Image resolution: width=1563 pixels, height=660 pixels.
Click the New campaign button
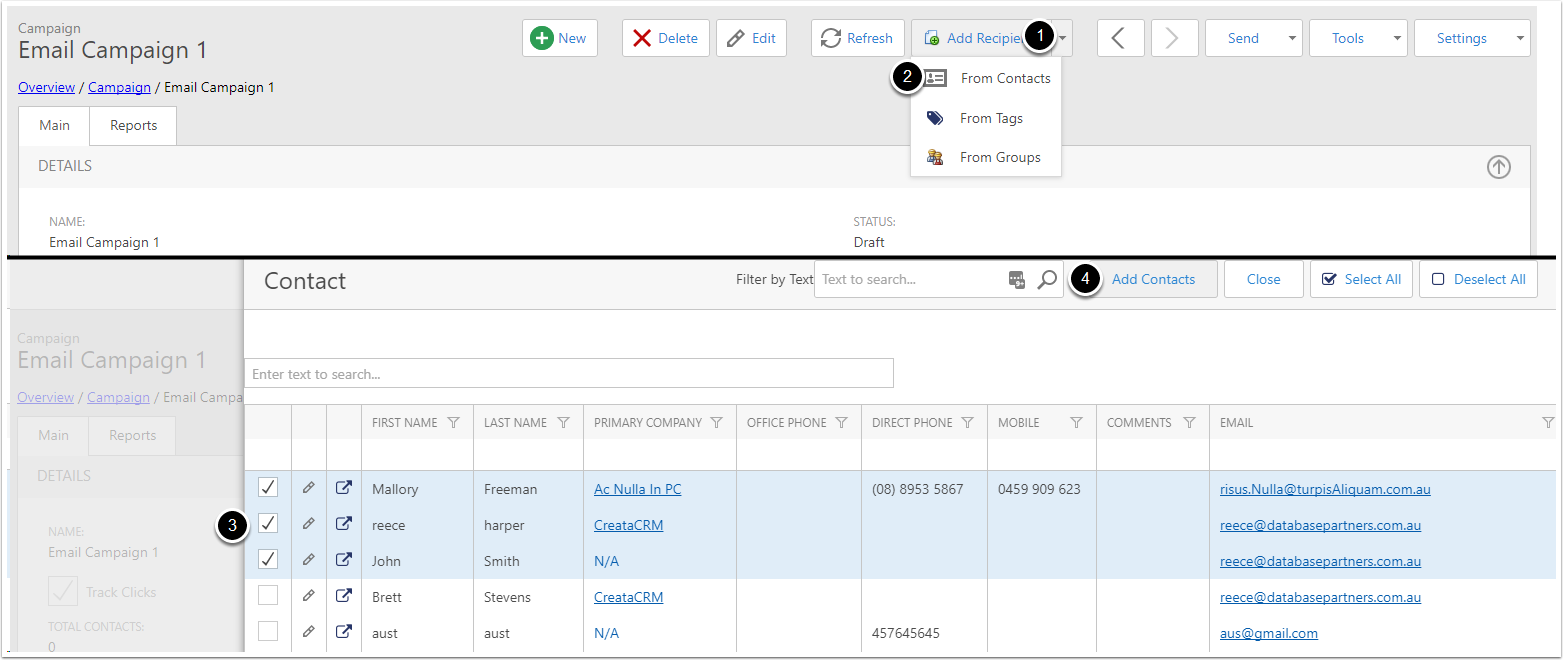point(559,38)
